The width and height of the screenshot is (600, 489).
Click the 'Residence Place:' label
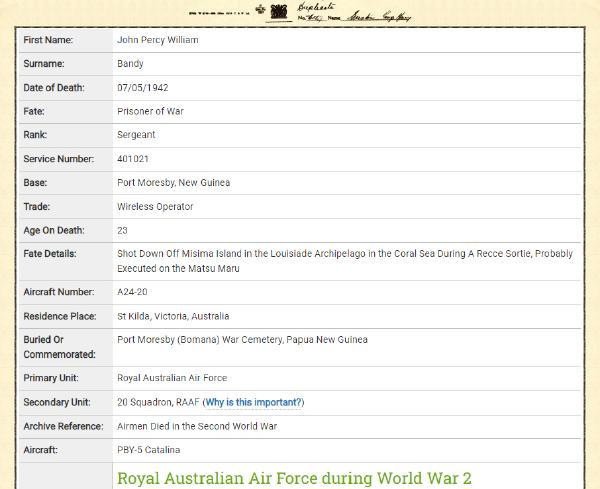(60, 316)
